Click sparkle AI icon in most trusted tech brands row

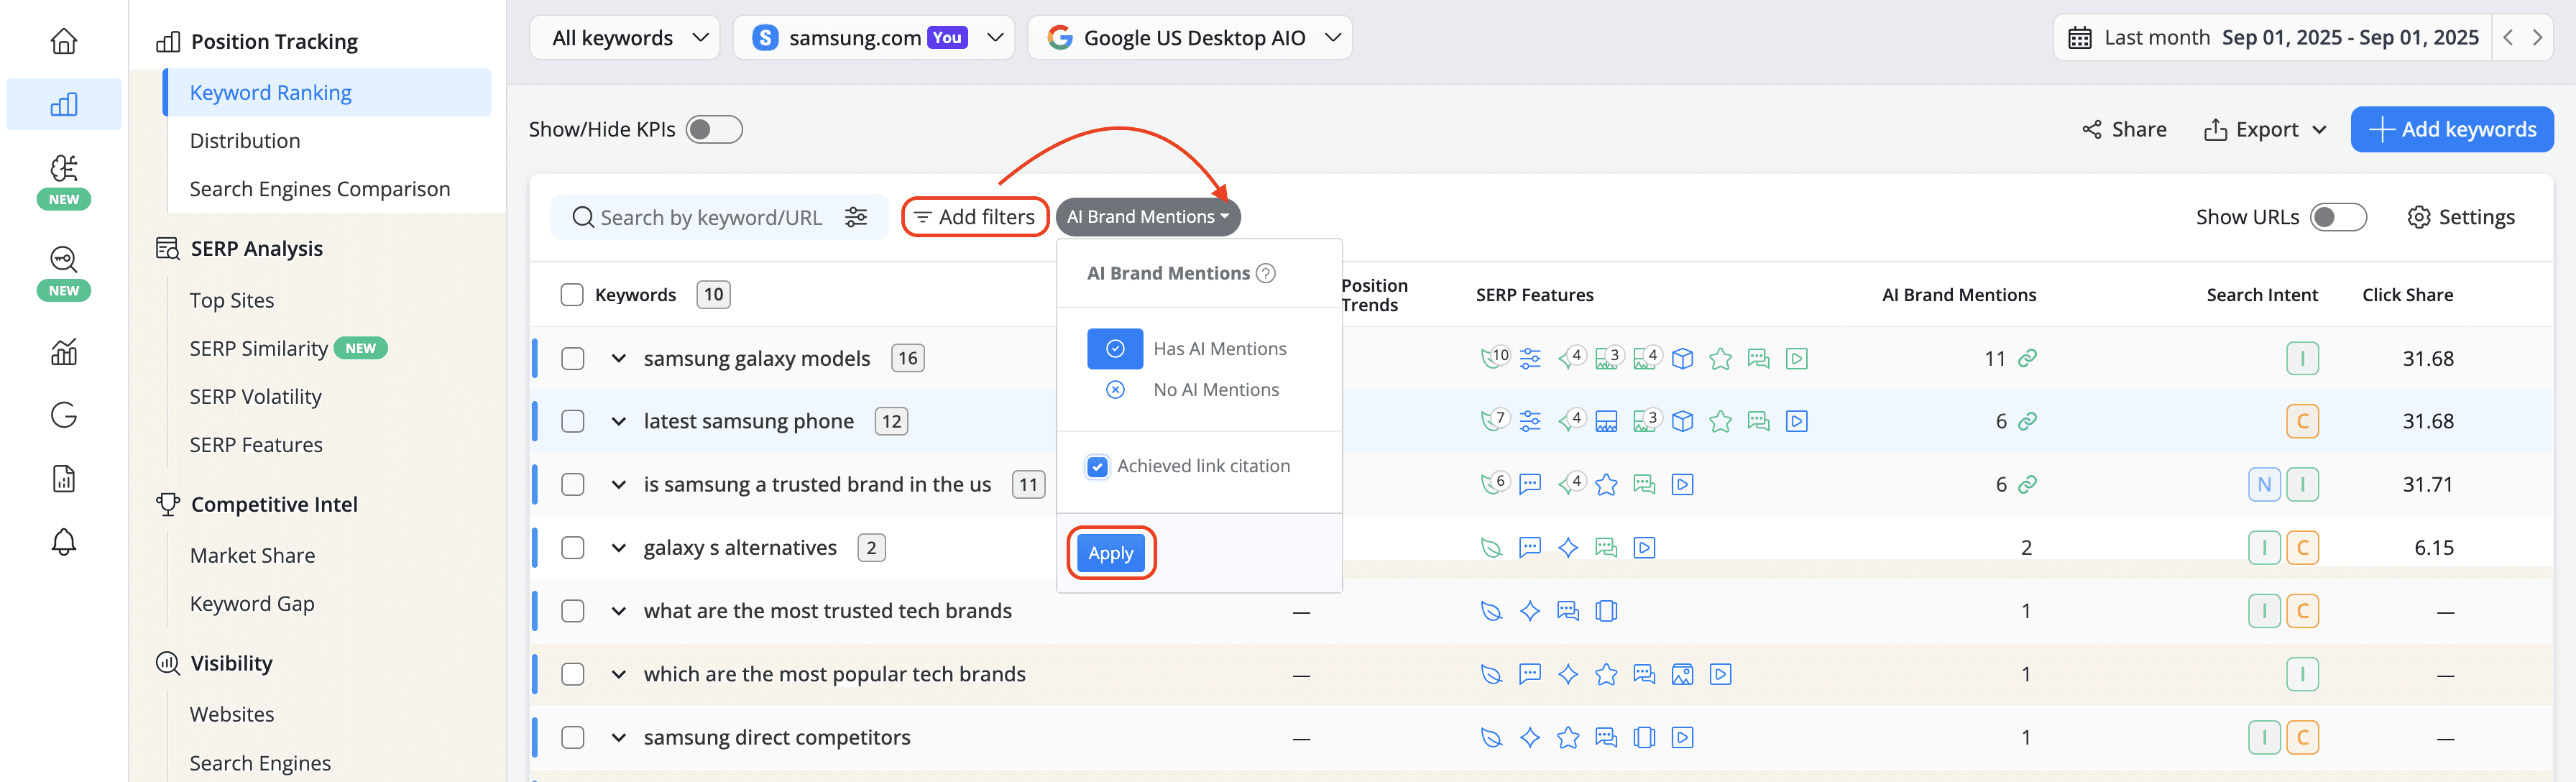pos(1530,611)
